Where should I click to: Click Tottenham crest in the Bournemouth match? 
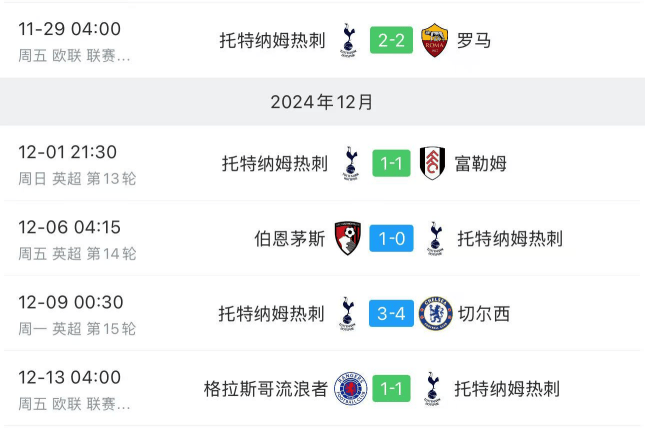[x=435, y=238]
